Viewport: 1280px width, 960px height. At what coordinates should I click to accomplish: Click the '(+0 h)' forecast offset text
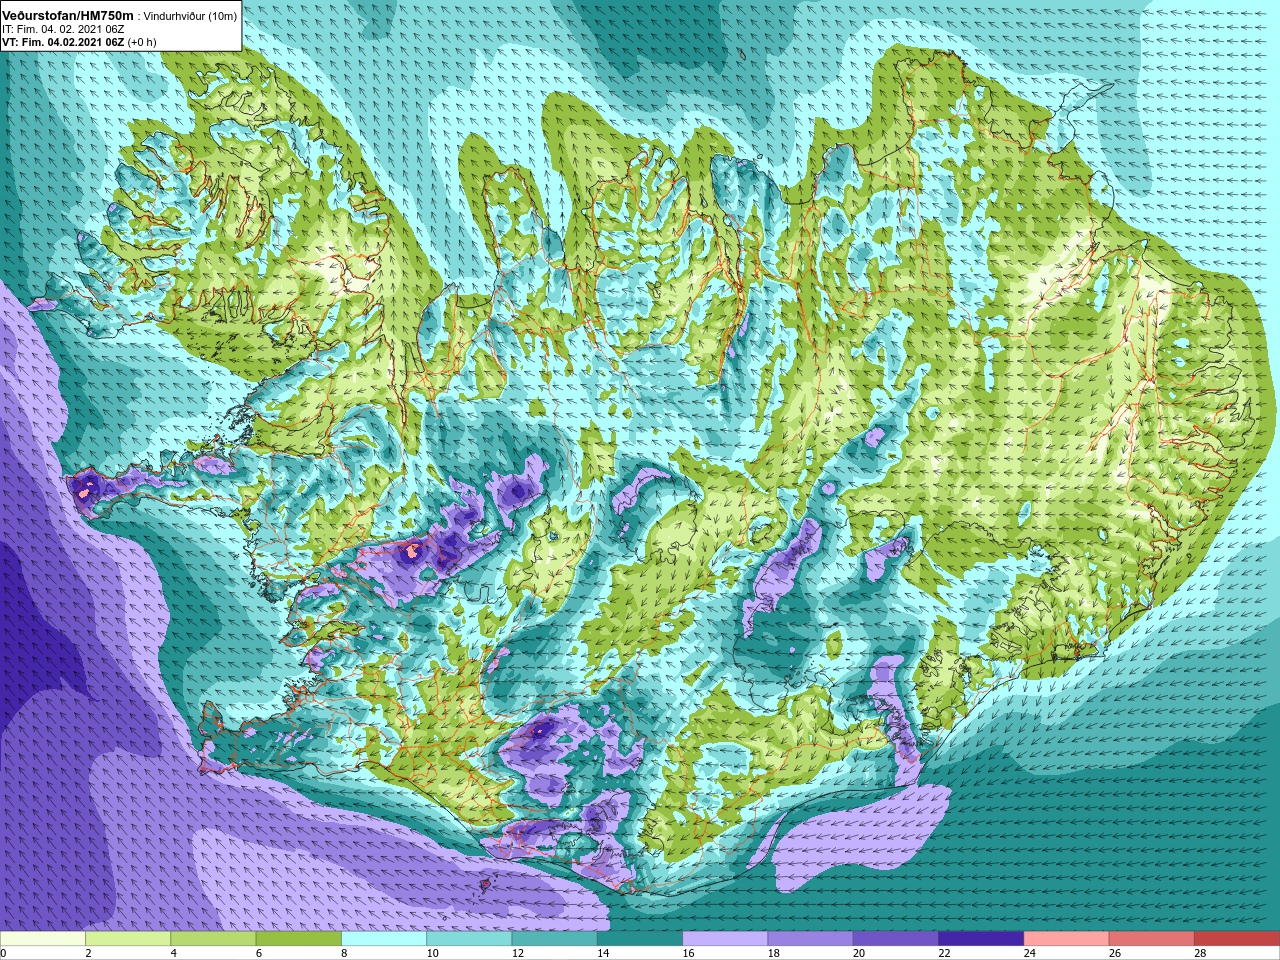[141, 42]
